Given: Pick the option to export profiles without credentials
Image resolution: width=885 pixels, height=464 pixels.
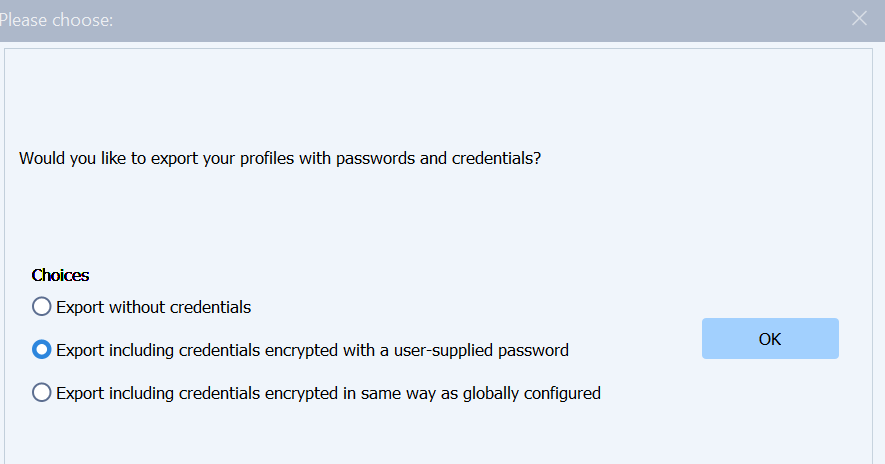Looking at the screenshot, I should click(42, 307).
